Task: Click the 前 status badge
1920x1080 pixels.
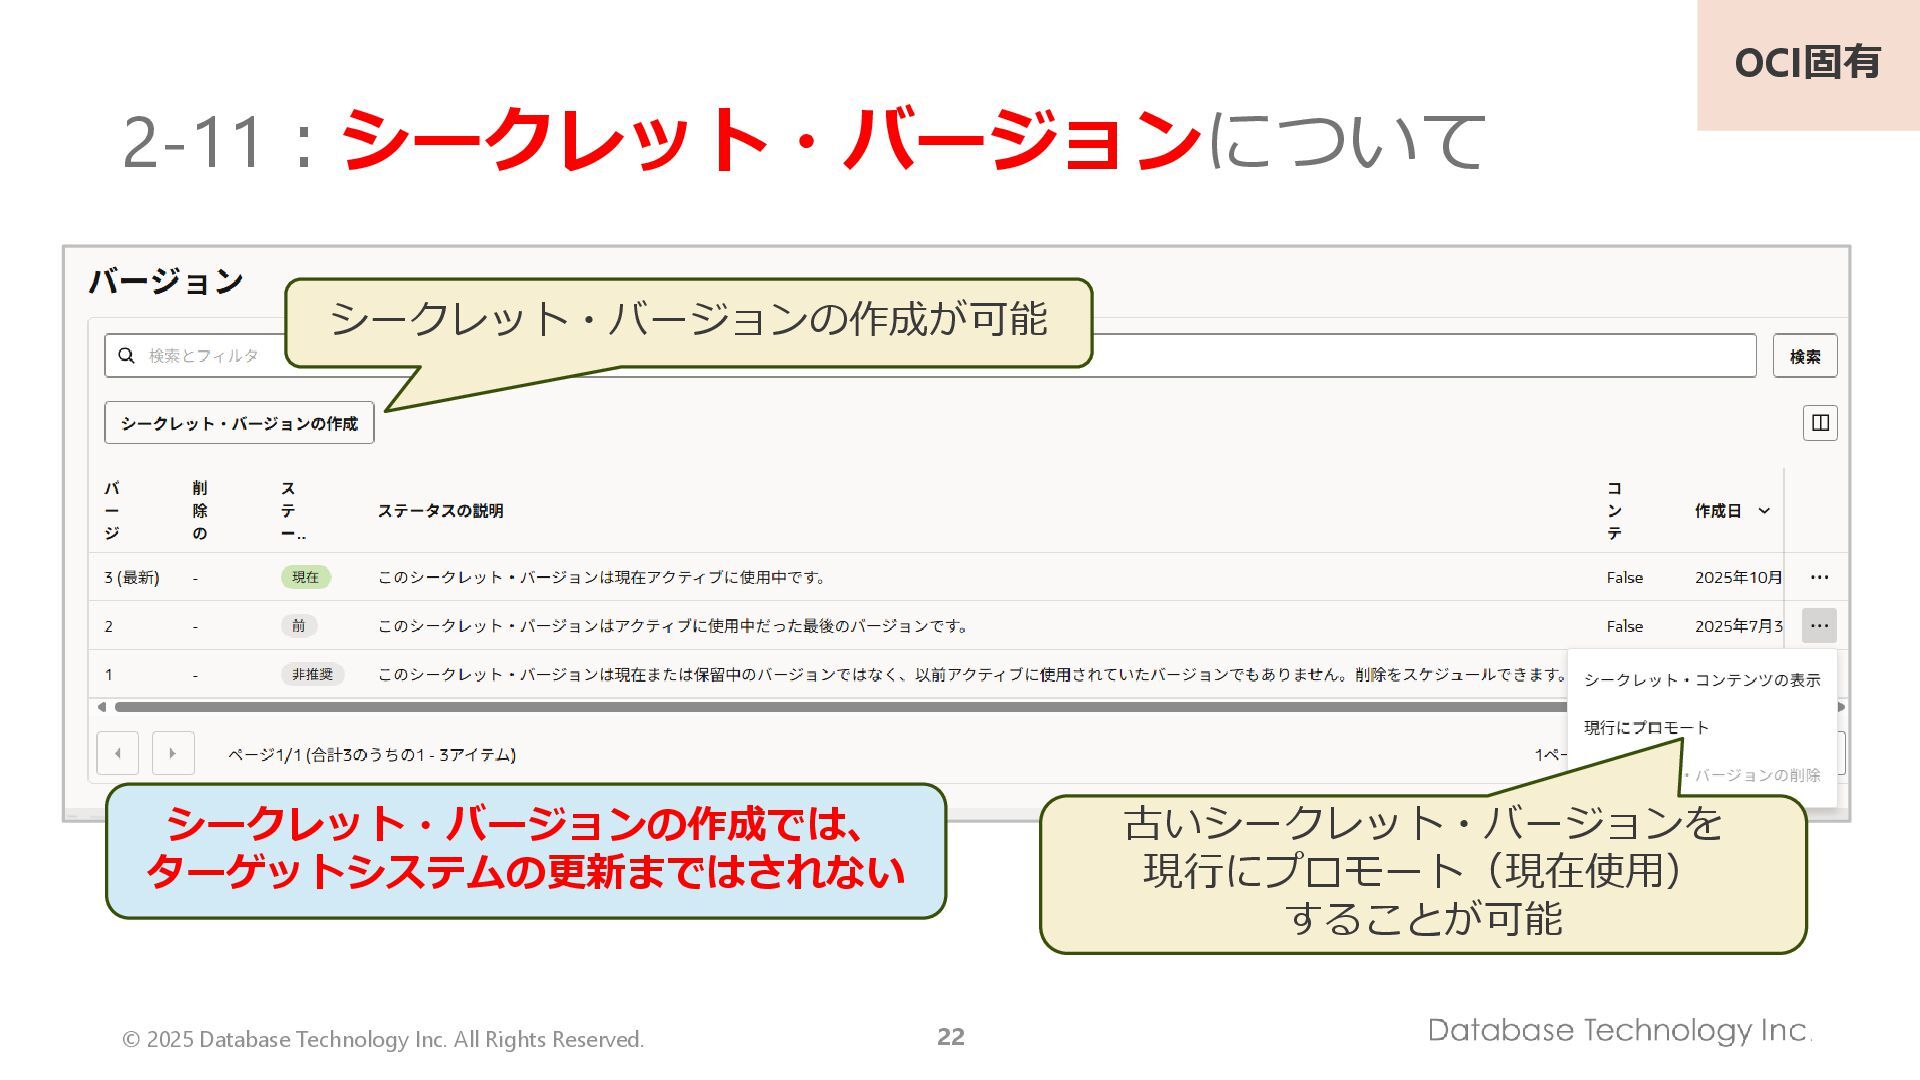Action: tap(298, 626)
